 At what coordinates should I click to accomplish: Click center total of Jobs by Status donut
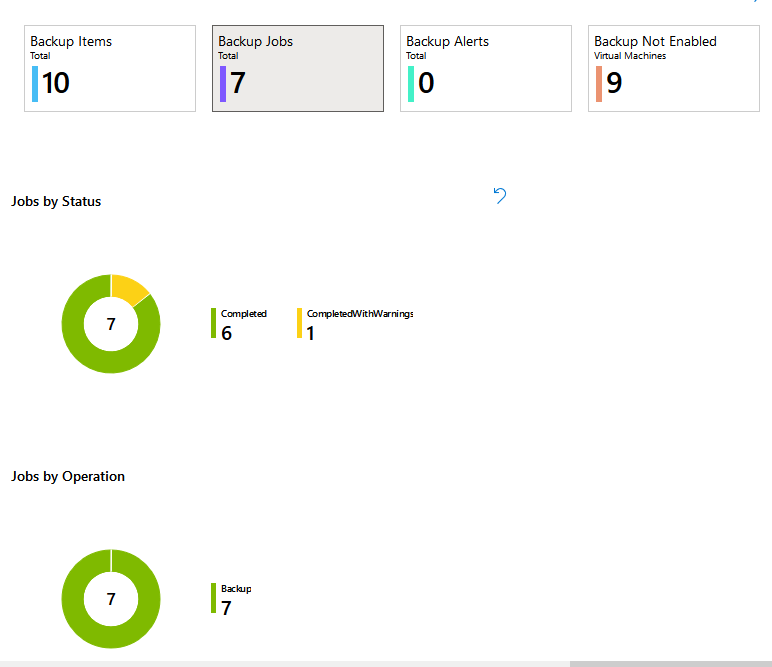(x=111, y=324)
